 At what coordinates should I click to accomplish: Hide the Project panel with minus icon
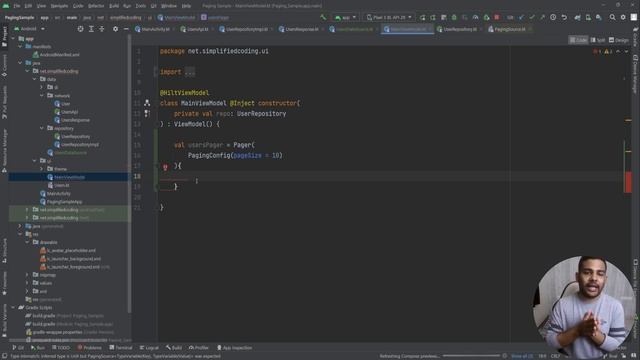[x=126, y=29]
